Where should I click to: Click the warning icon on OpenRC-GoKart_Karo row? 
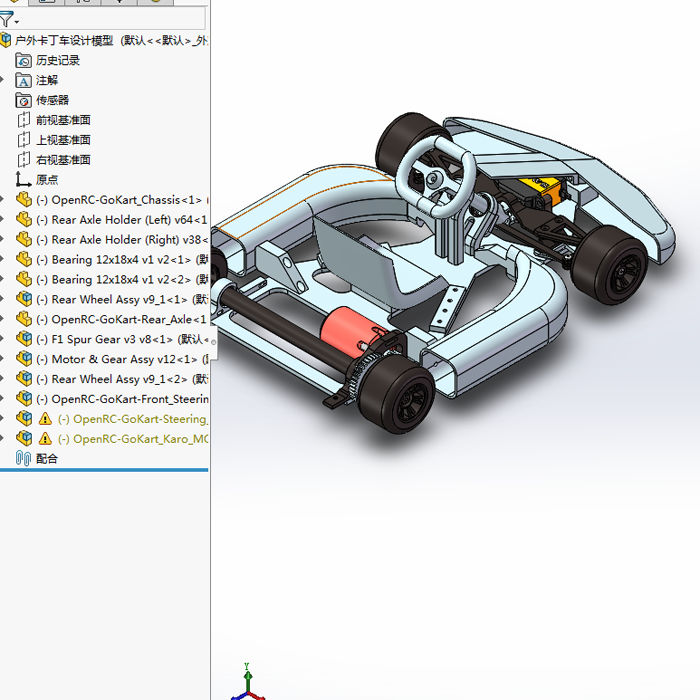(x=45, y=439)
